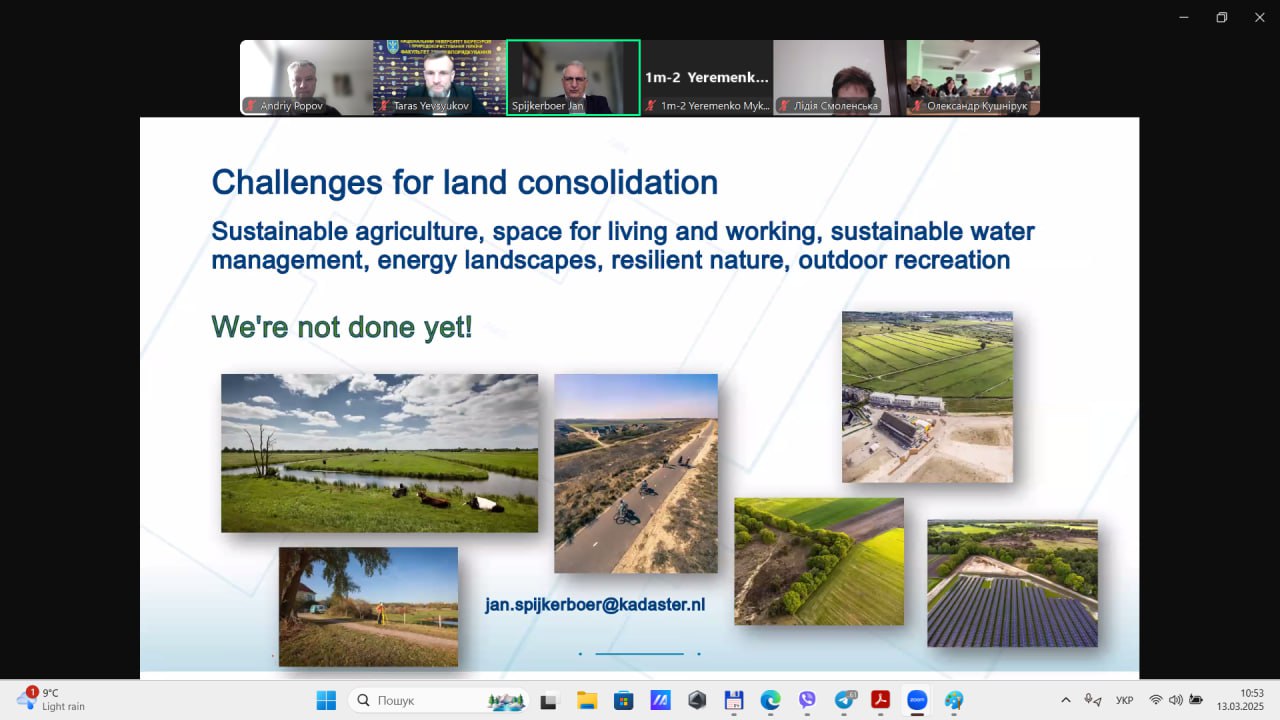This screenshot has height=720, width=1280.
Task: Launch Microsoft Edge from the taskbar
Action: (770, 700)
